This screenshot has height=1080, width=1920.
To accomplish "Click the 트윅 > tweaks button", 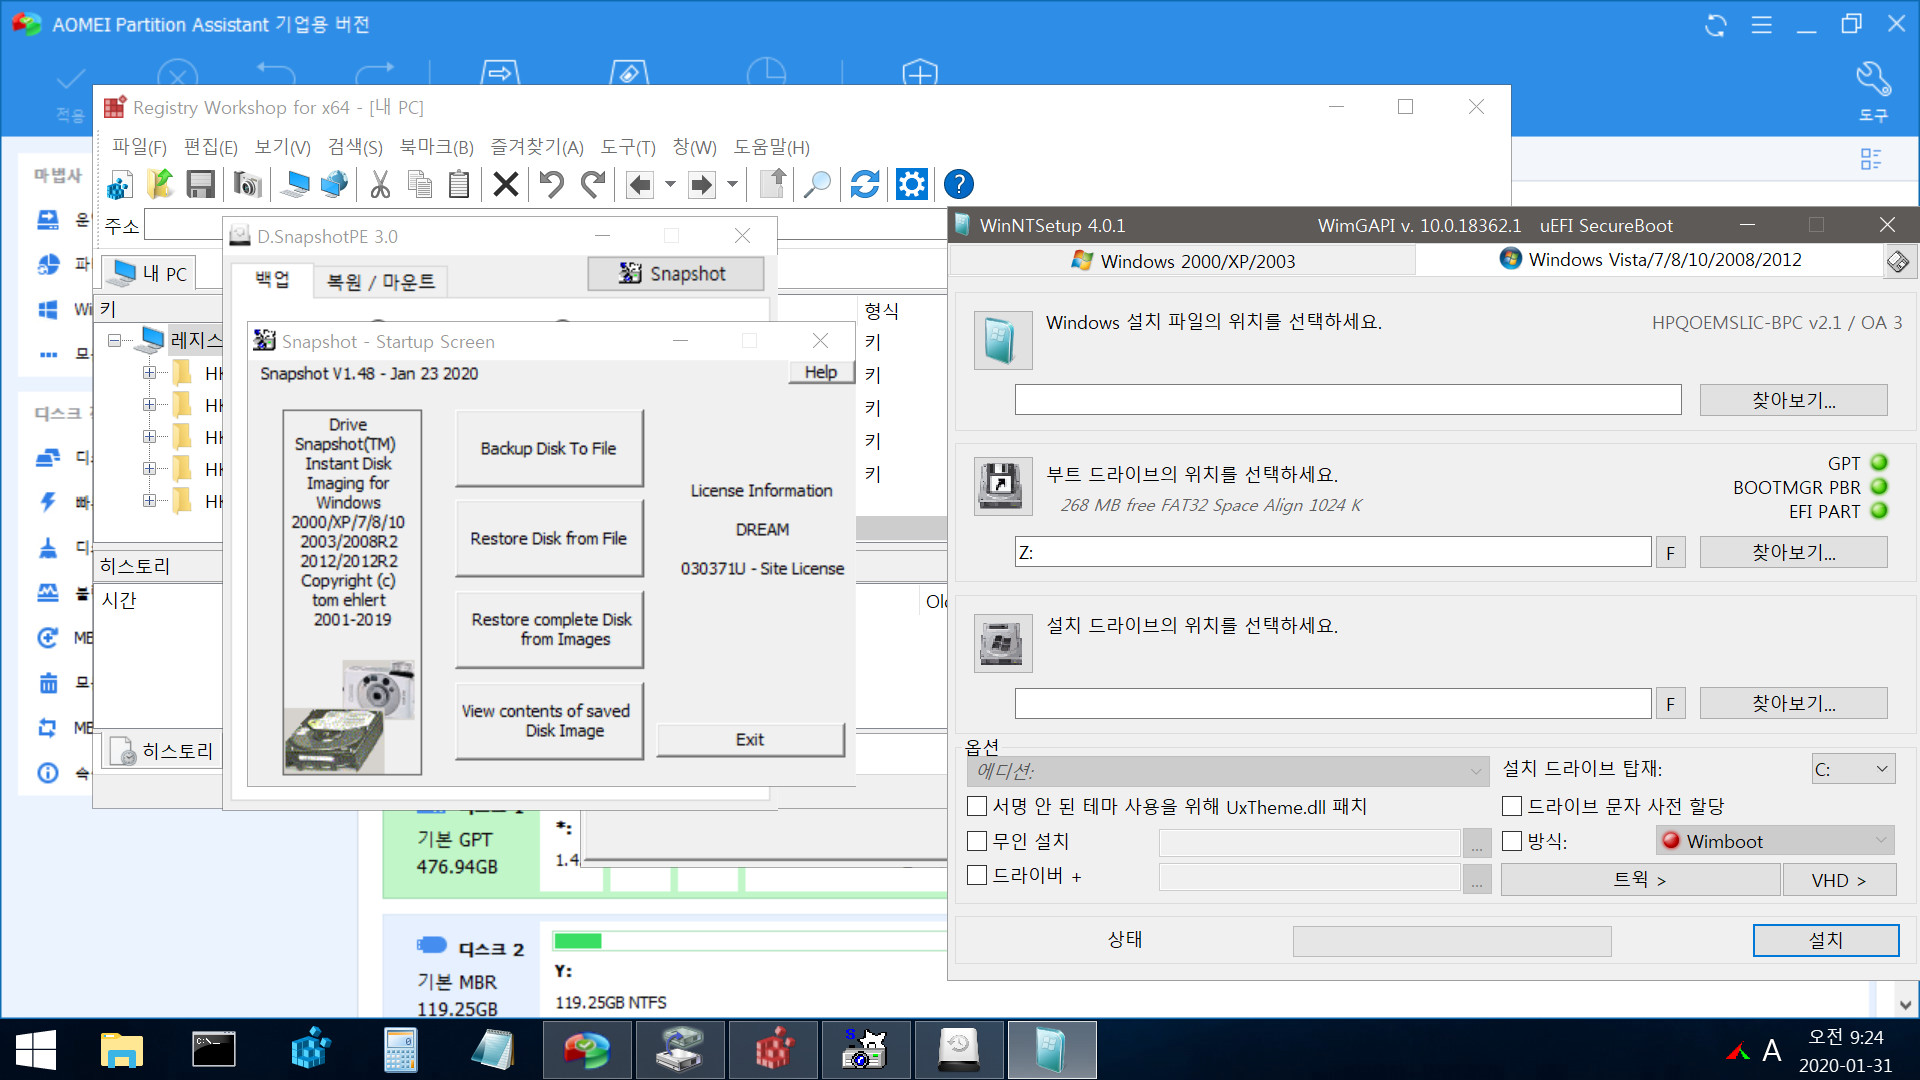I will (x=1640, y=880).
